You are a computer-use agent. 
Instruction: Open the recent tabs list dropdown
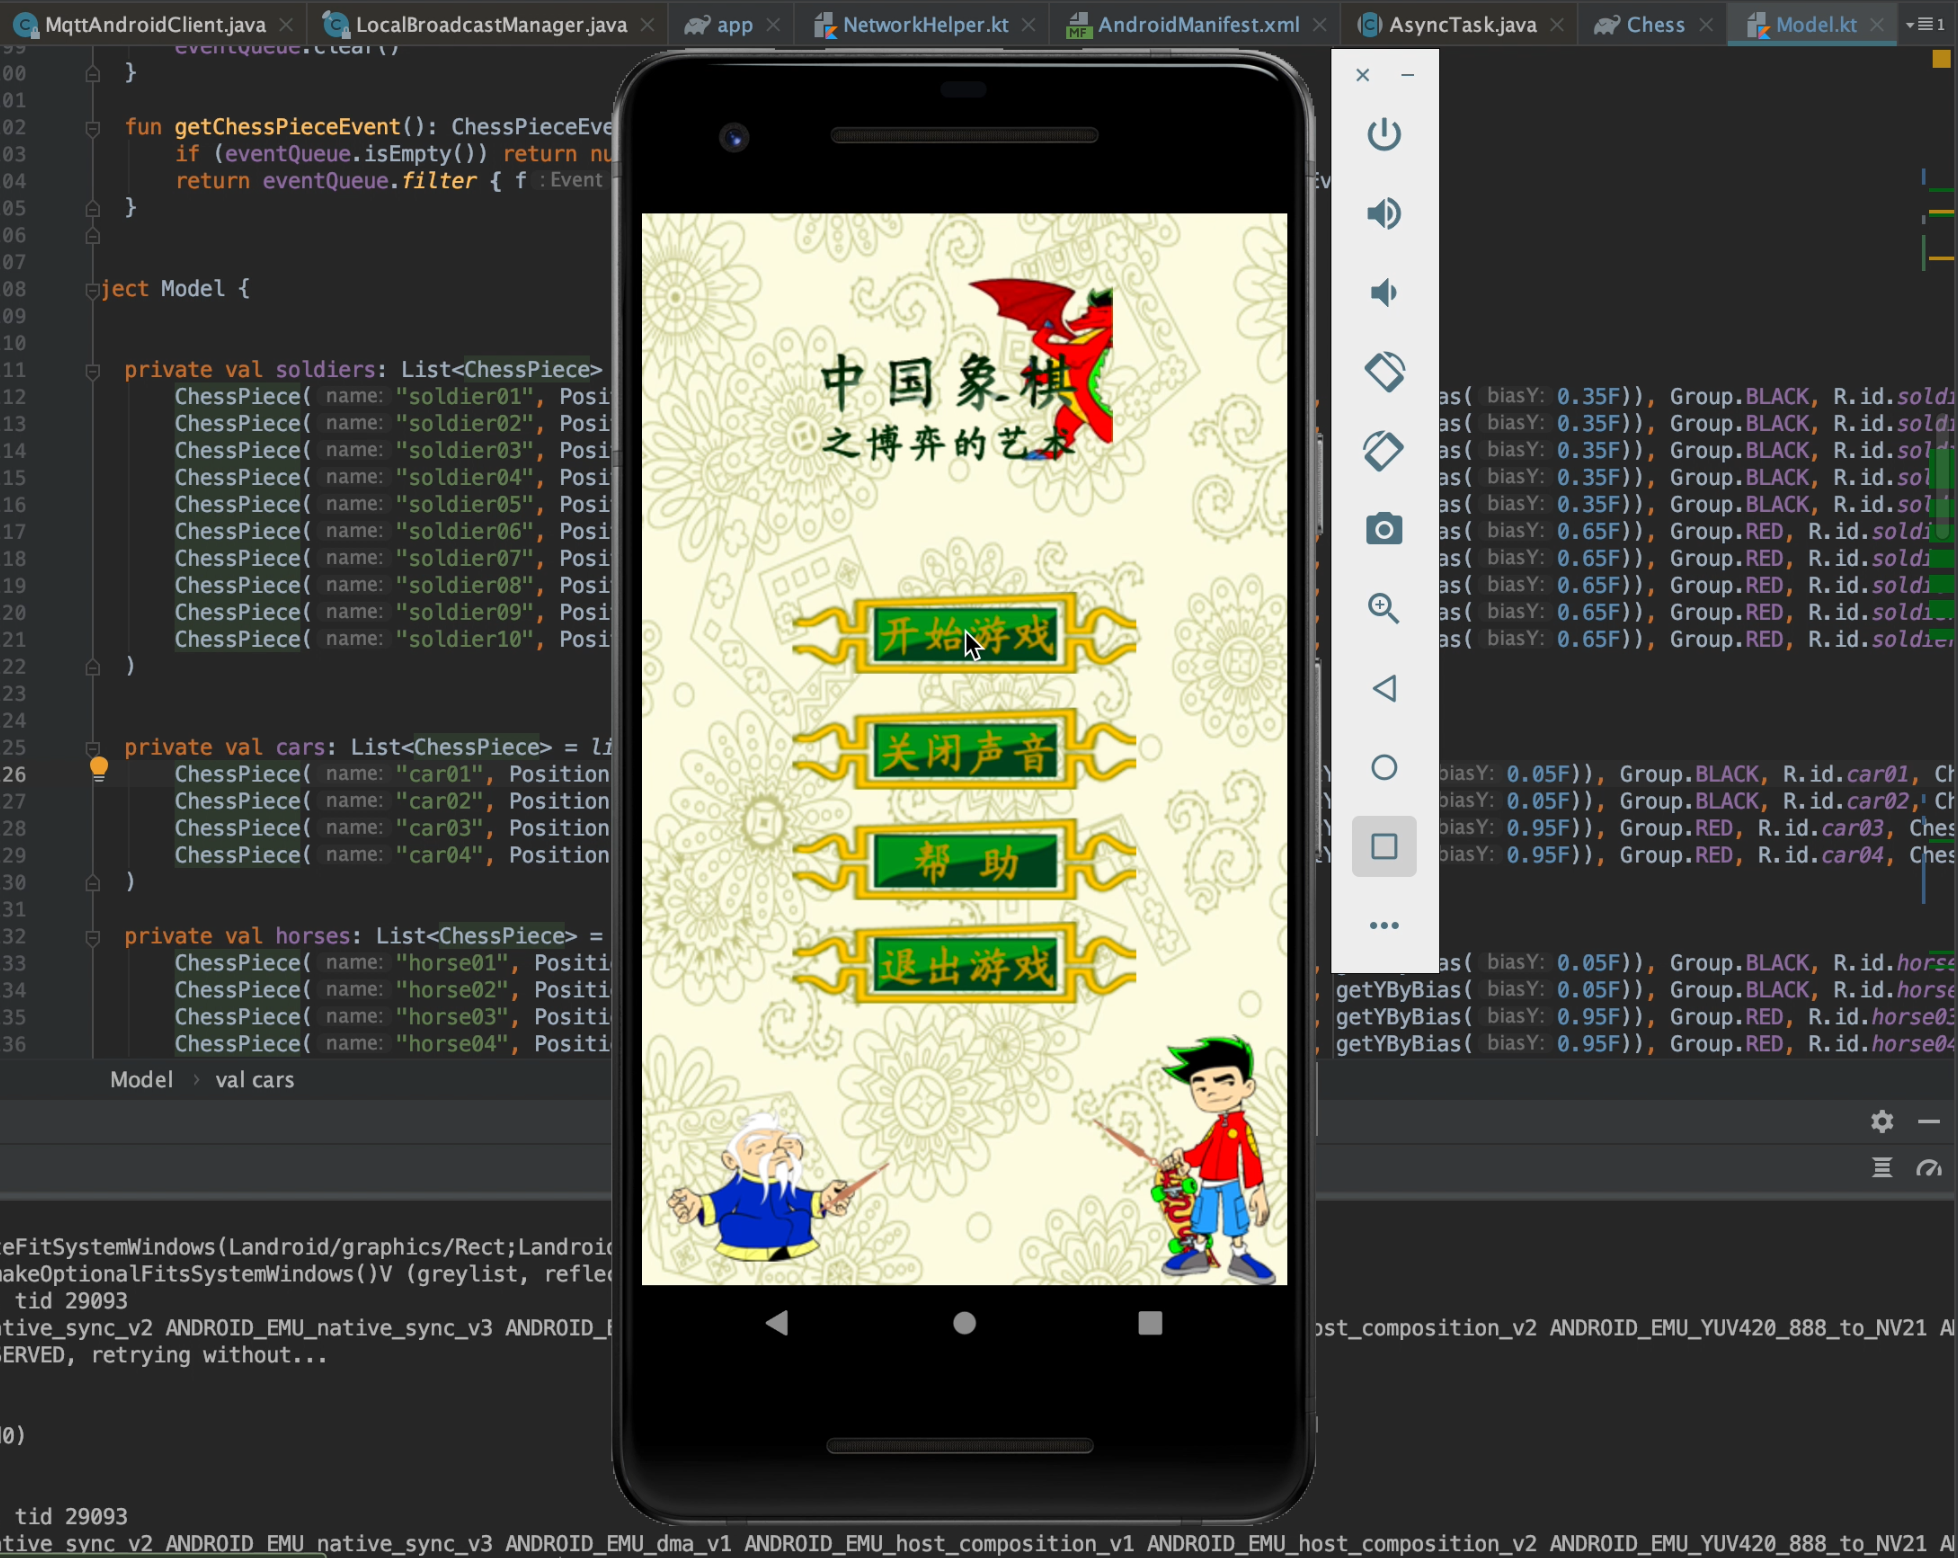(1925, 24)
